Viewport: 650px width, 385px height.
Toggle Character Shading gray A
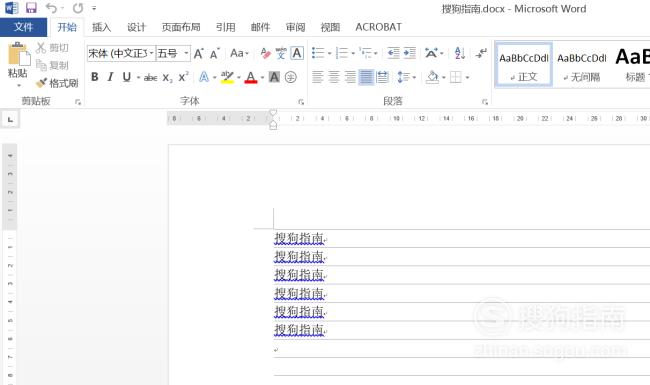coord(274,77)
